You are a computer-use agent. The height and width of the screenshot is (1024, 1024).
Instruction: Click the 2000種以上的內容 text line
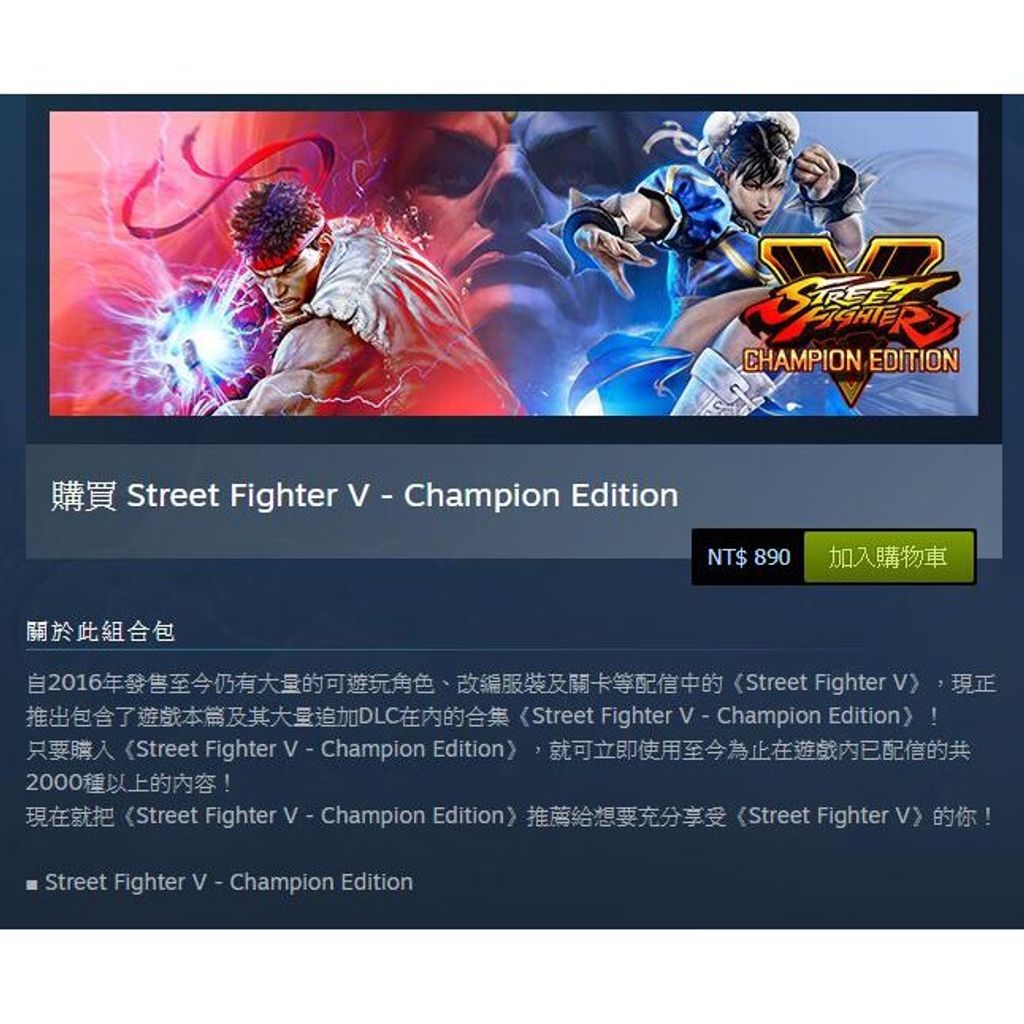pyautogui.click(x=129, y=783)
